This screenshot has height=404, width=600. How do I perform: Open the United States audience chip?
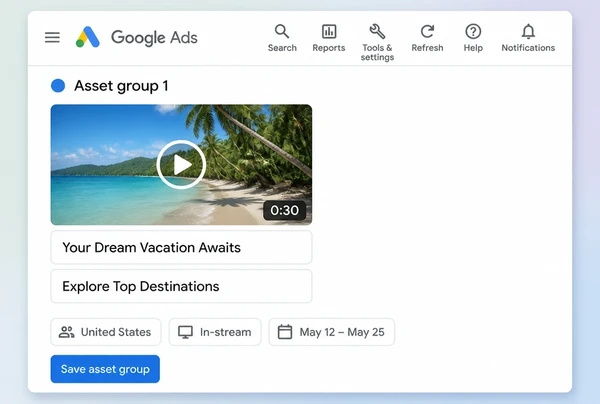coord(106,332)
